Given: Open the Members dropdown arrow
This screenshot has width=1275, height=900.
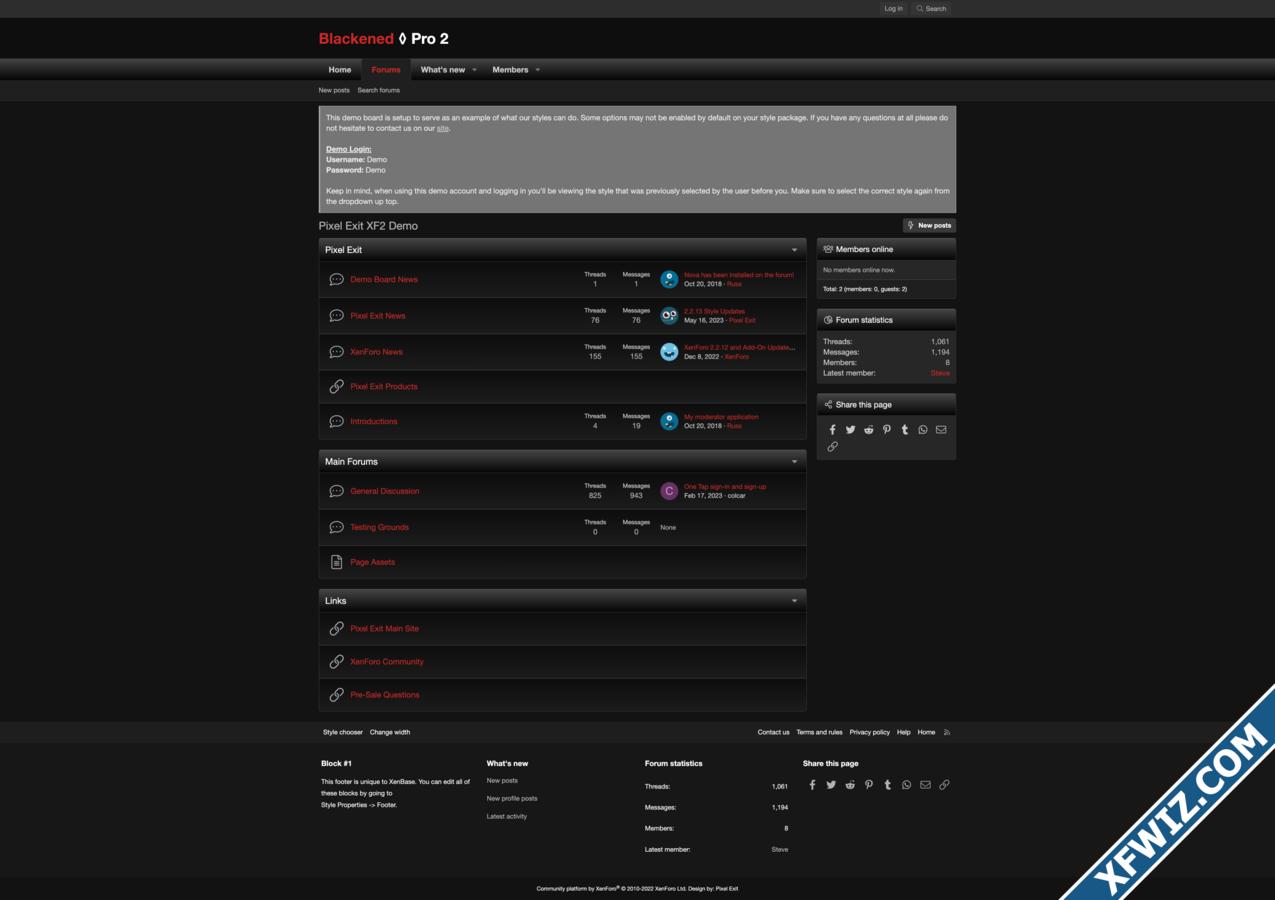Looking at the screenshot, I should 537,70.
